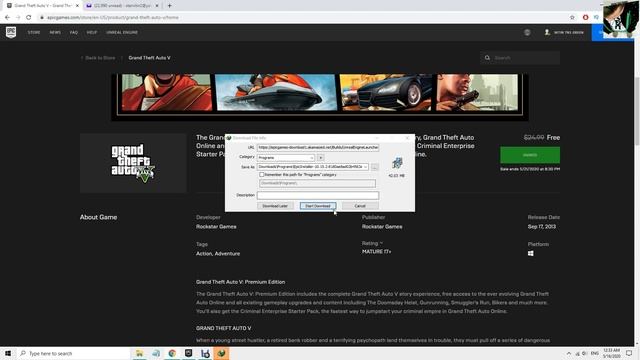Click the store search magnifier icon

pyautogui.click(x=487, y=58)
